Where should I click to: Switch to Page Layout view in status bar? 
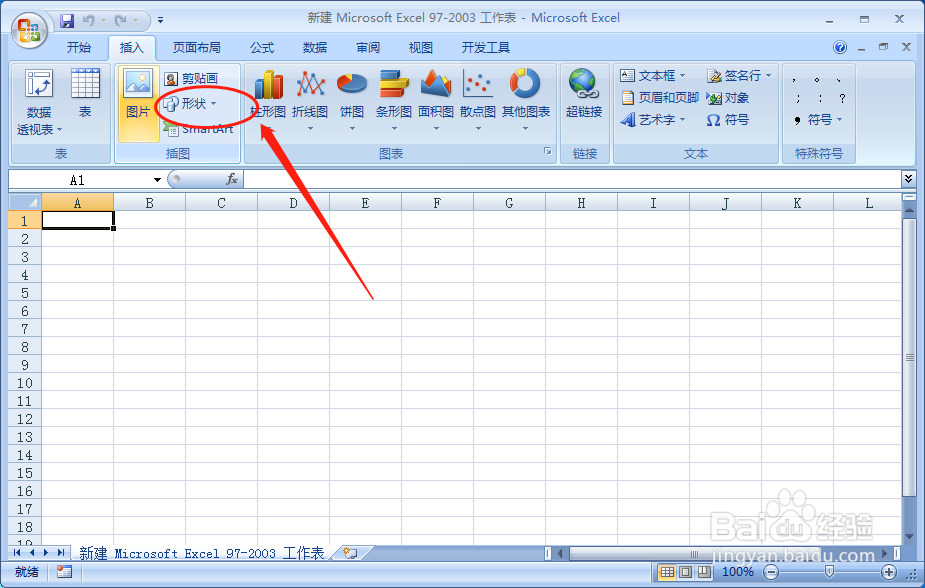685,571
